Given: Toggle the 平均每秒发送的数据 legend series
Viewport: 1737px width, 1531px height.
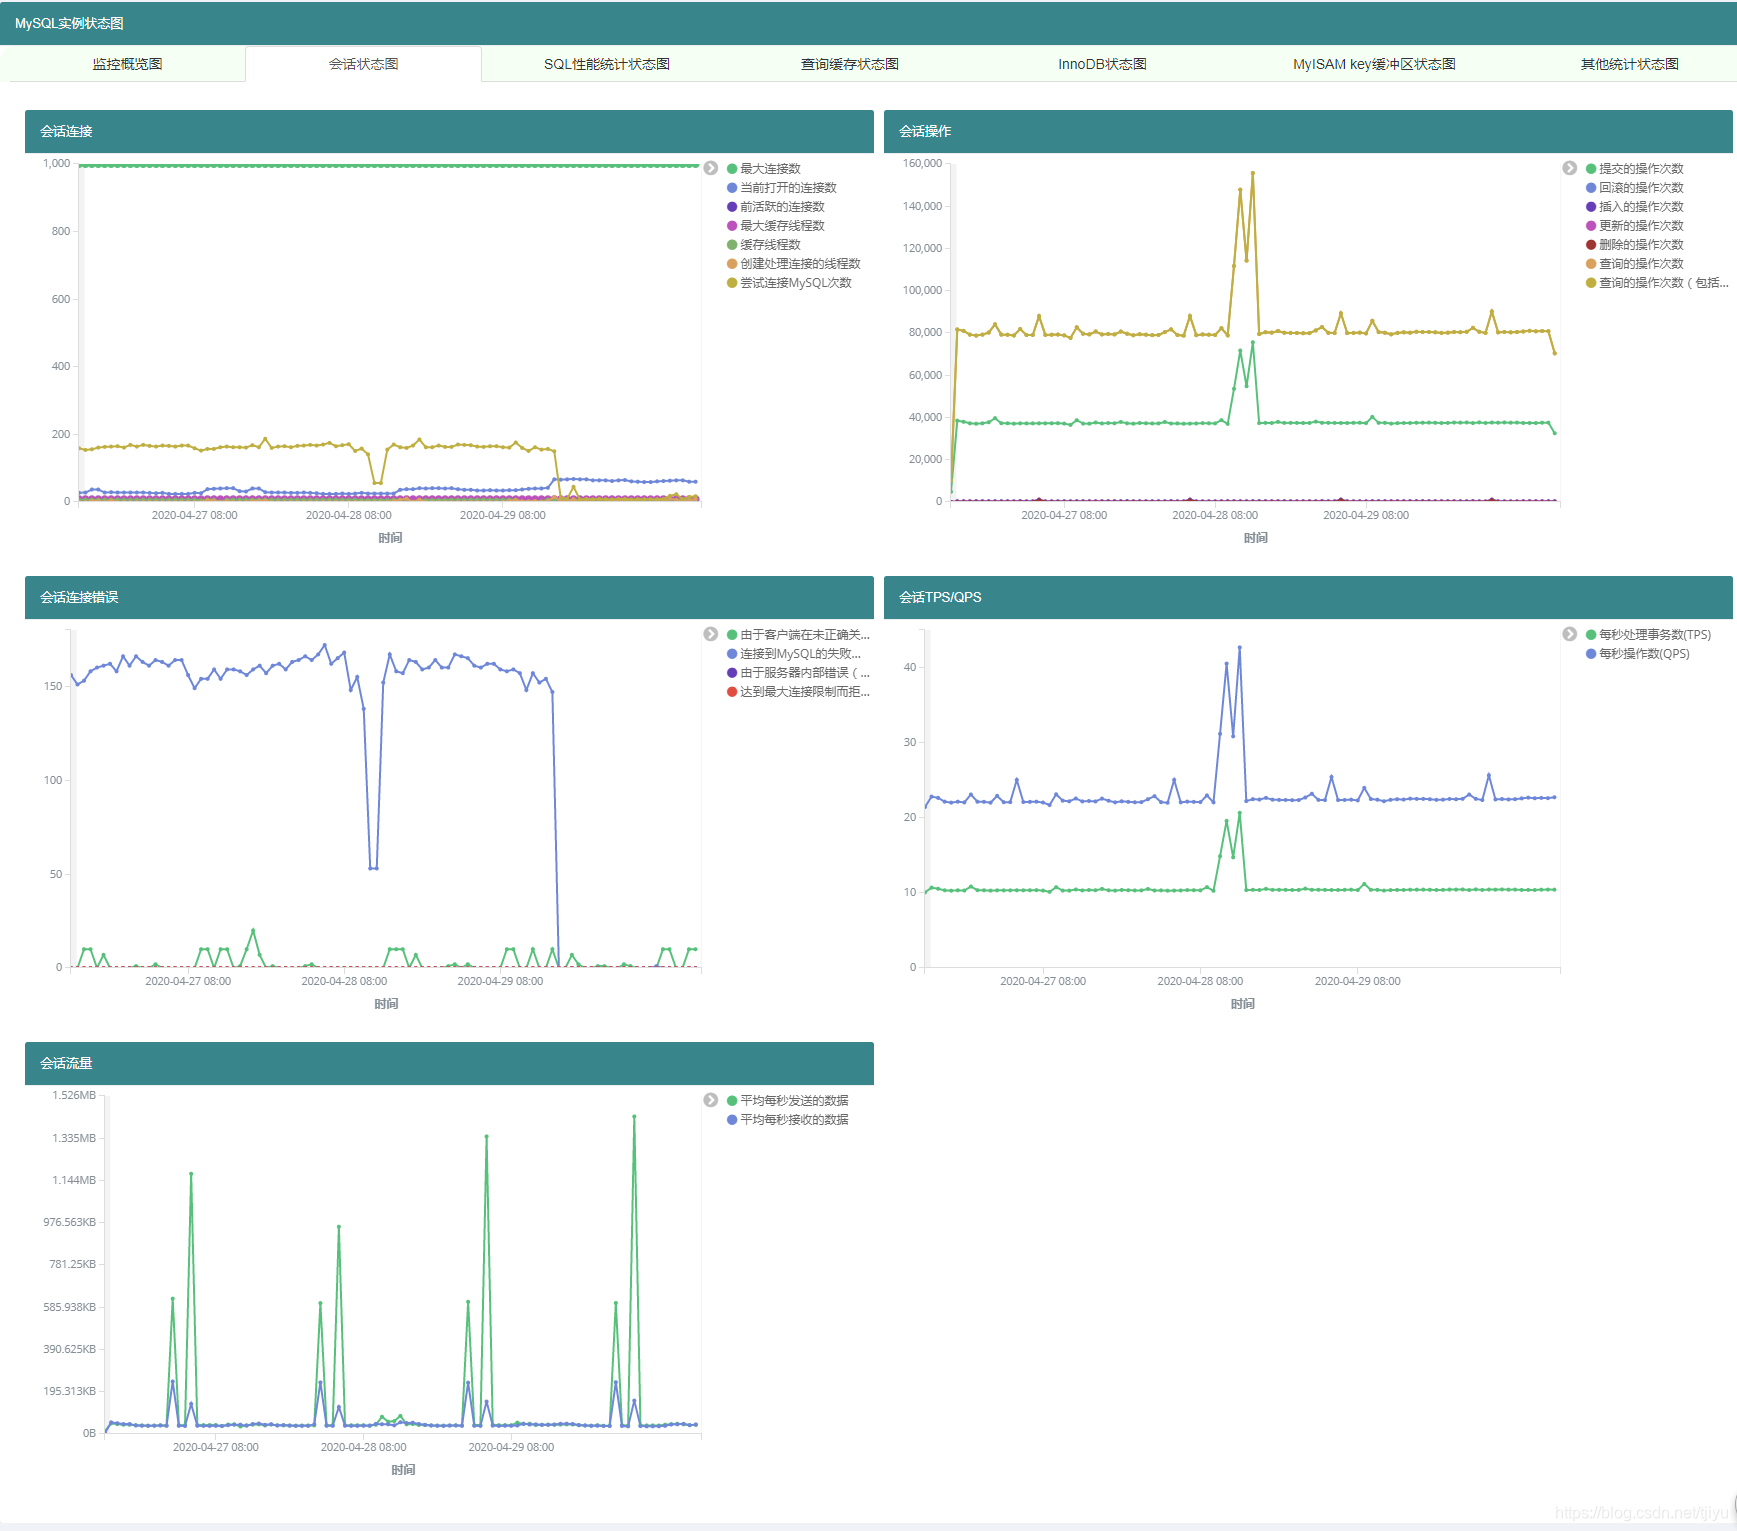Looking at the screenshot, I should (788, 1101).
